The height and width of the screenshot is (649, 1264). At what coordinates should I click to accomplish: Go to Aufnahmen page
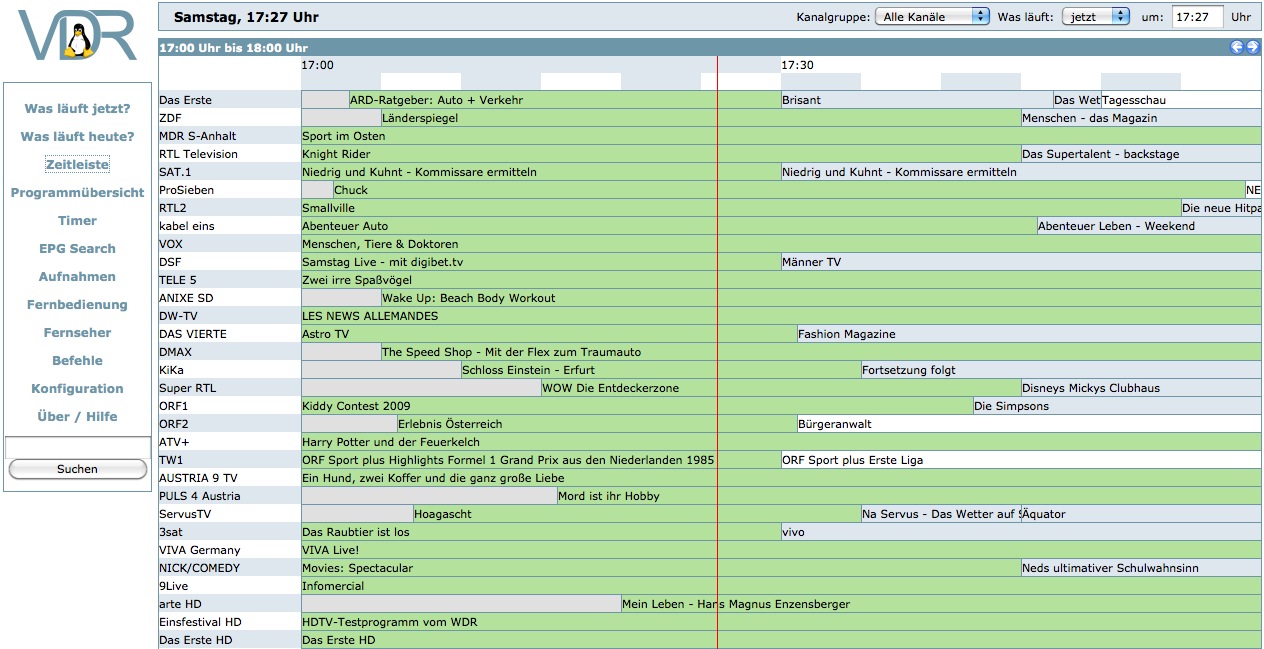[x=77, y=276]
